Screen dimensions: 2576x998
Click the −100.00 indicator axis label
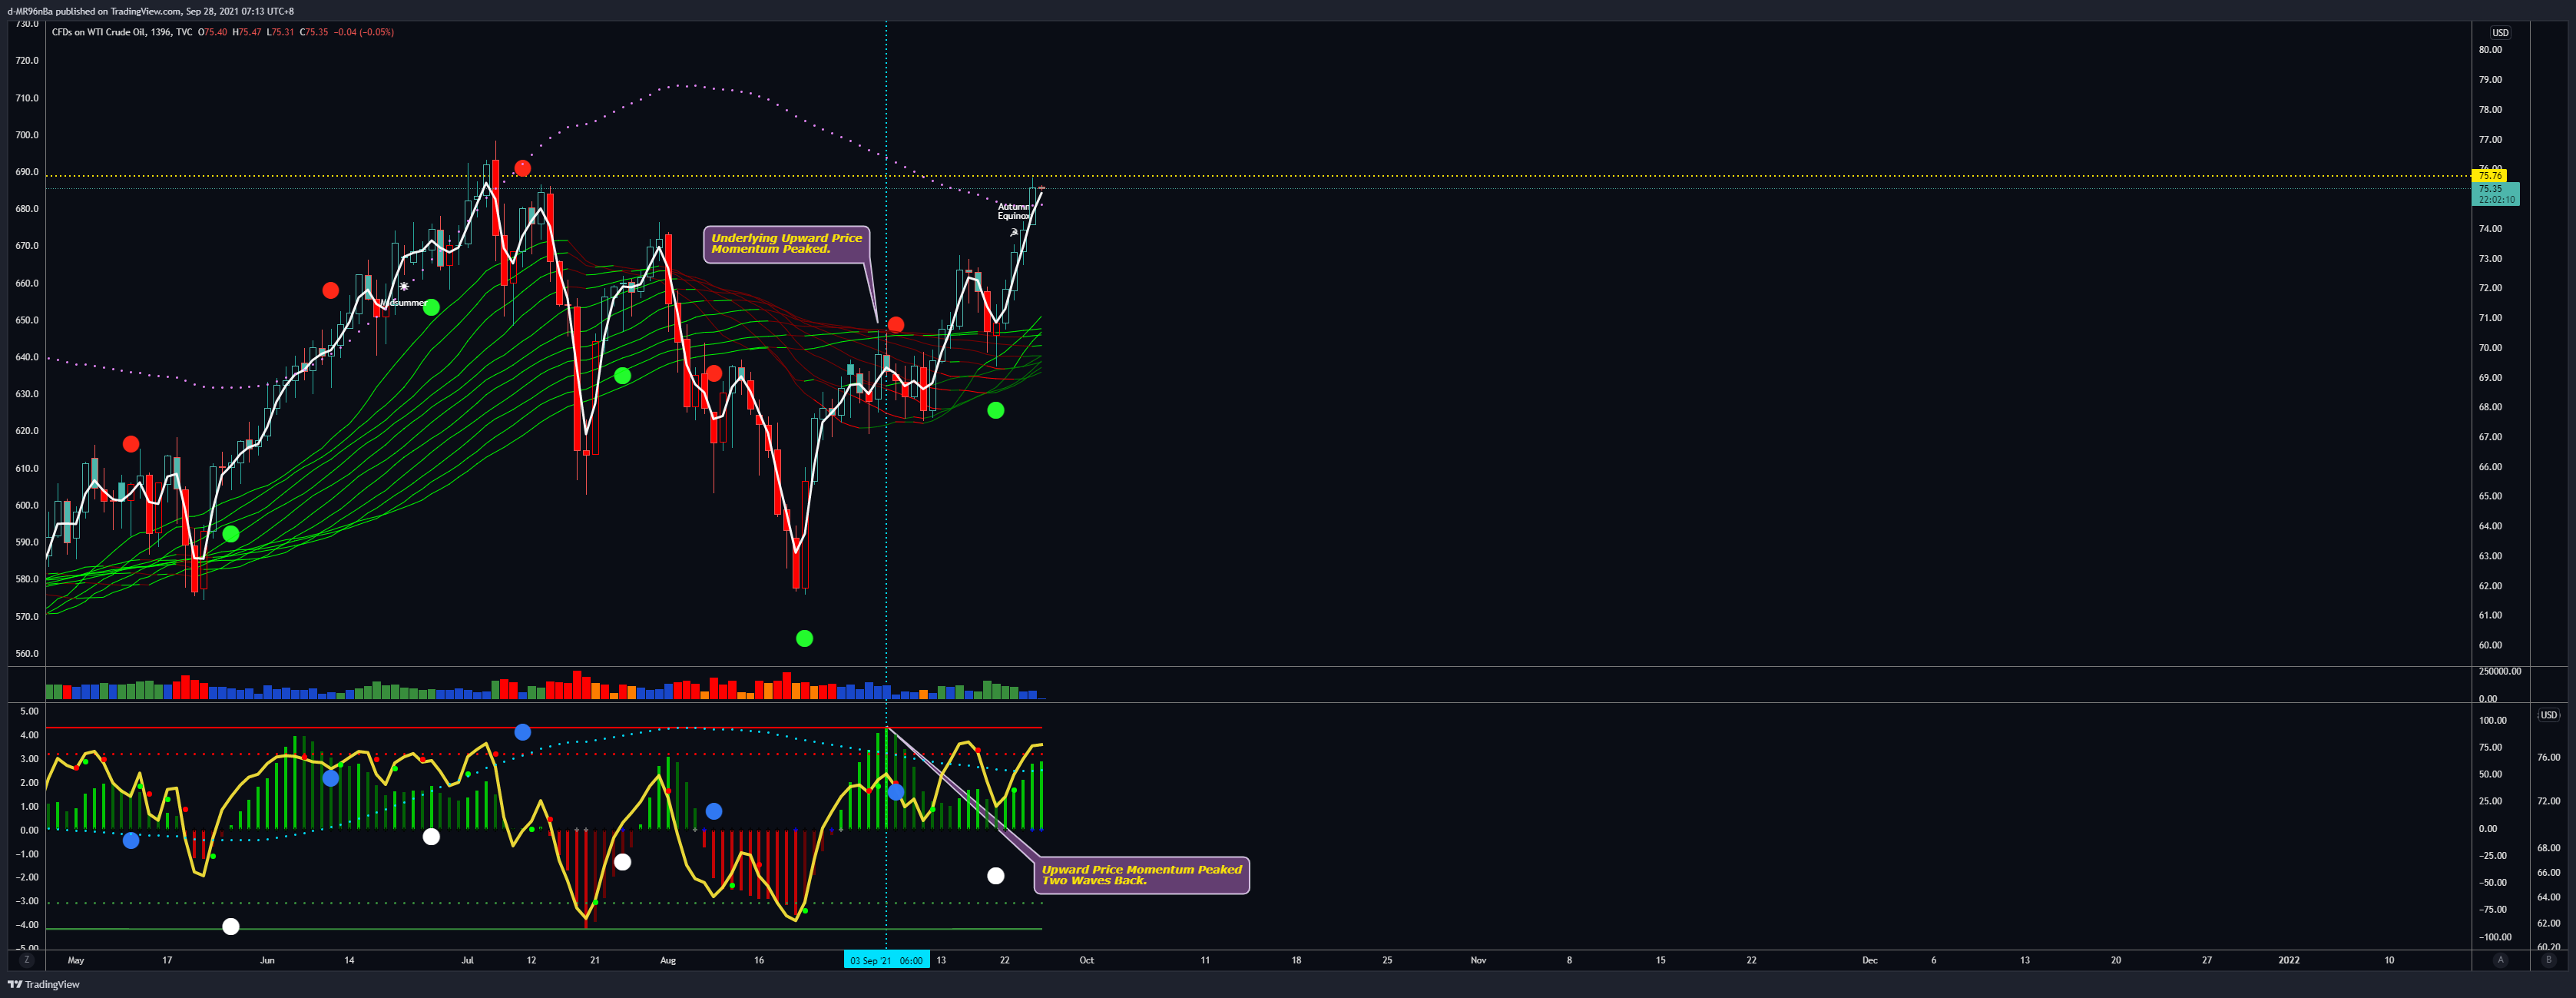click(x=2496, y=937)
